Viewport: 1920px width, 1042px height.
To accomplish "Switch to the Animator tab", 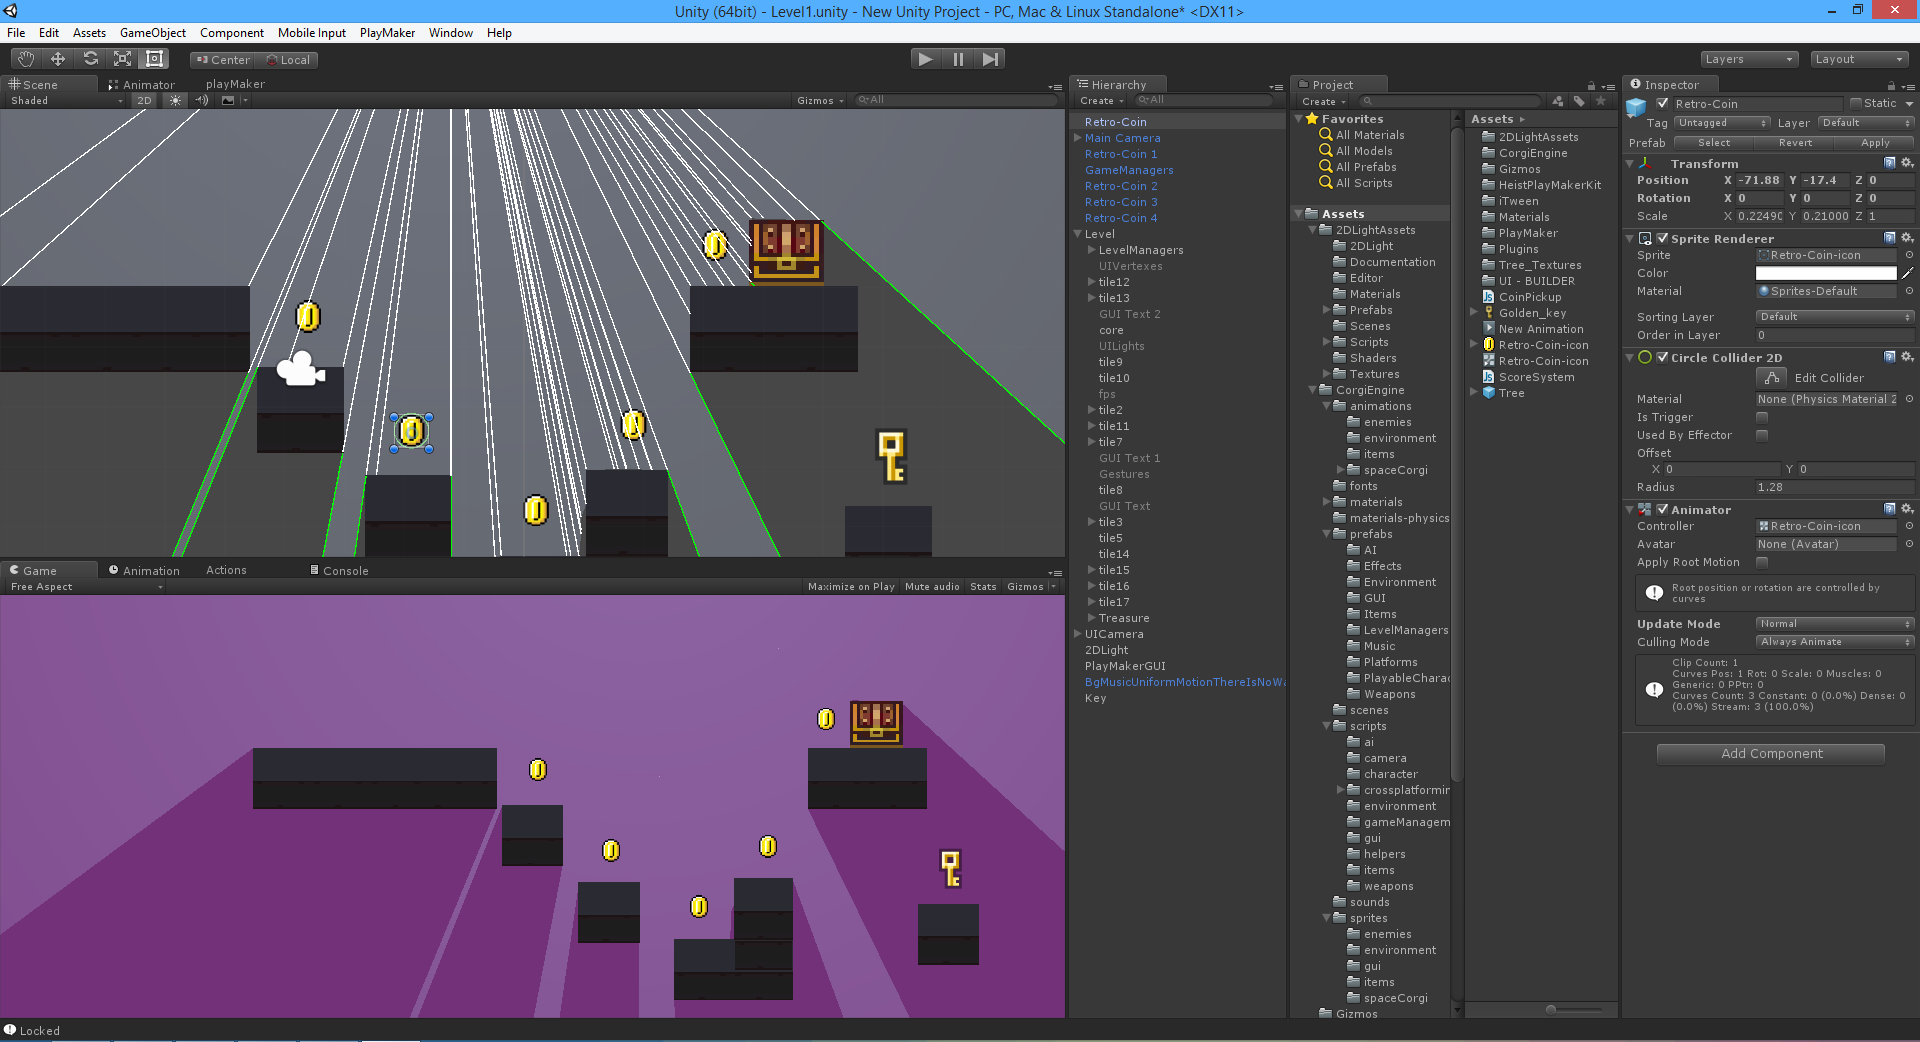I will pos(141,85).
